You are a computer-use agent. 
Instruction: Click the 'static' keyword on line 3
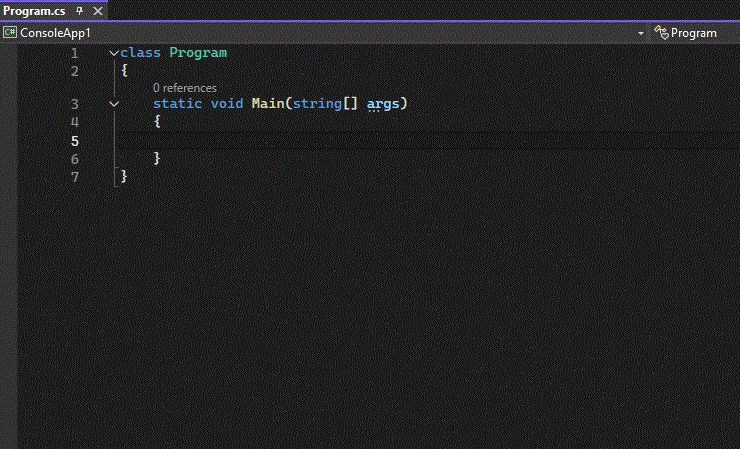pos(177,103)
